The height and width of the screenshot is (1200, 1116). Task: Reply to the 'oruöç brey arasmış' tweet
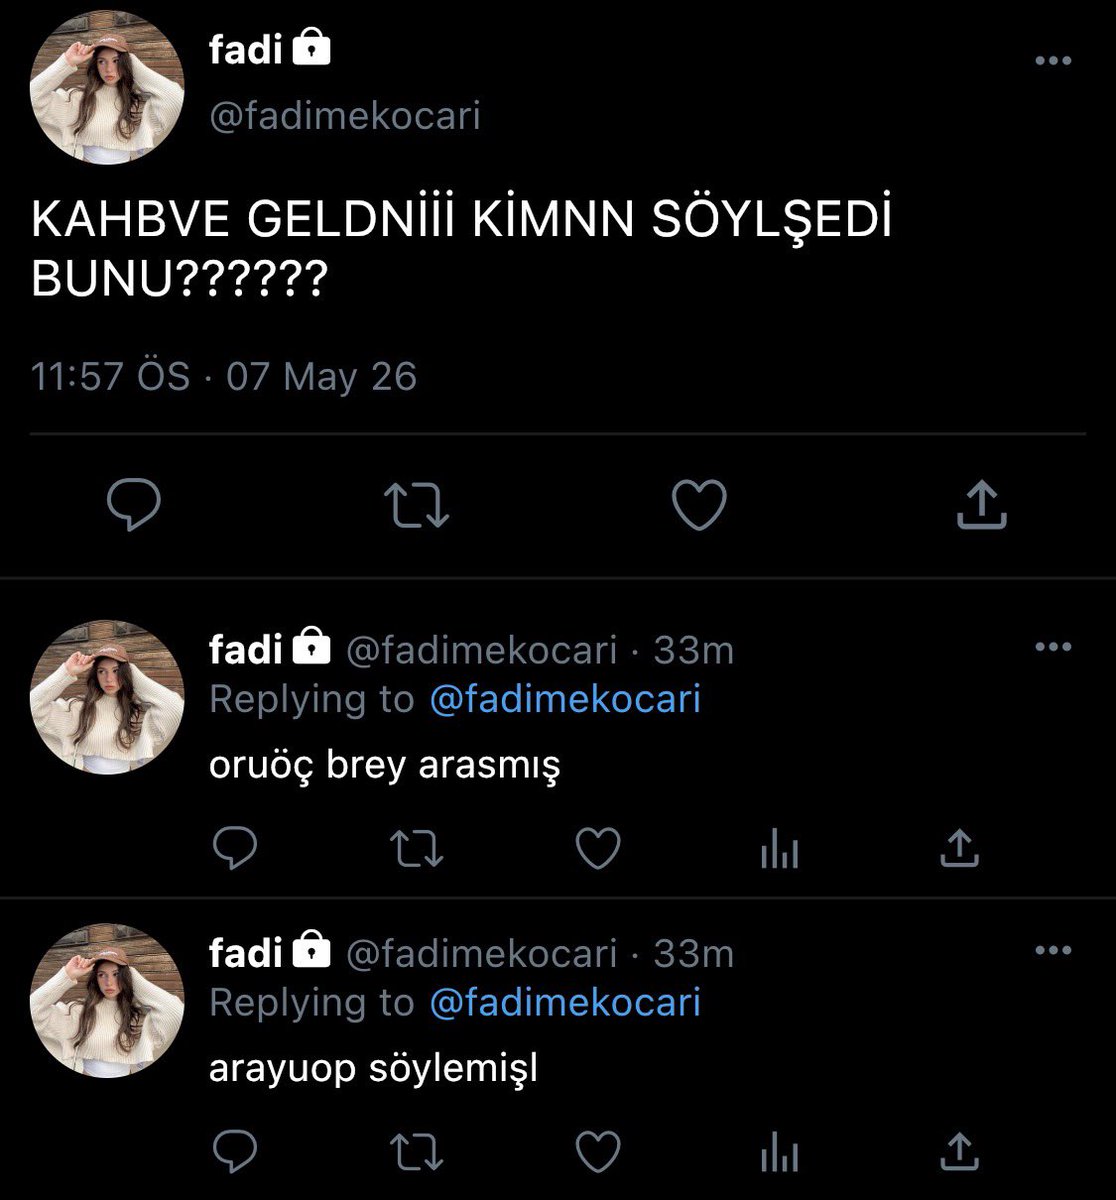point(236,849)
